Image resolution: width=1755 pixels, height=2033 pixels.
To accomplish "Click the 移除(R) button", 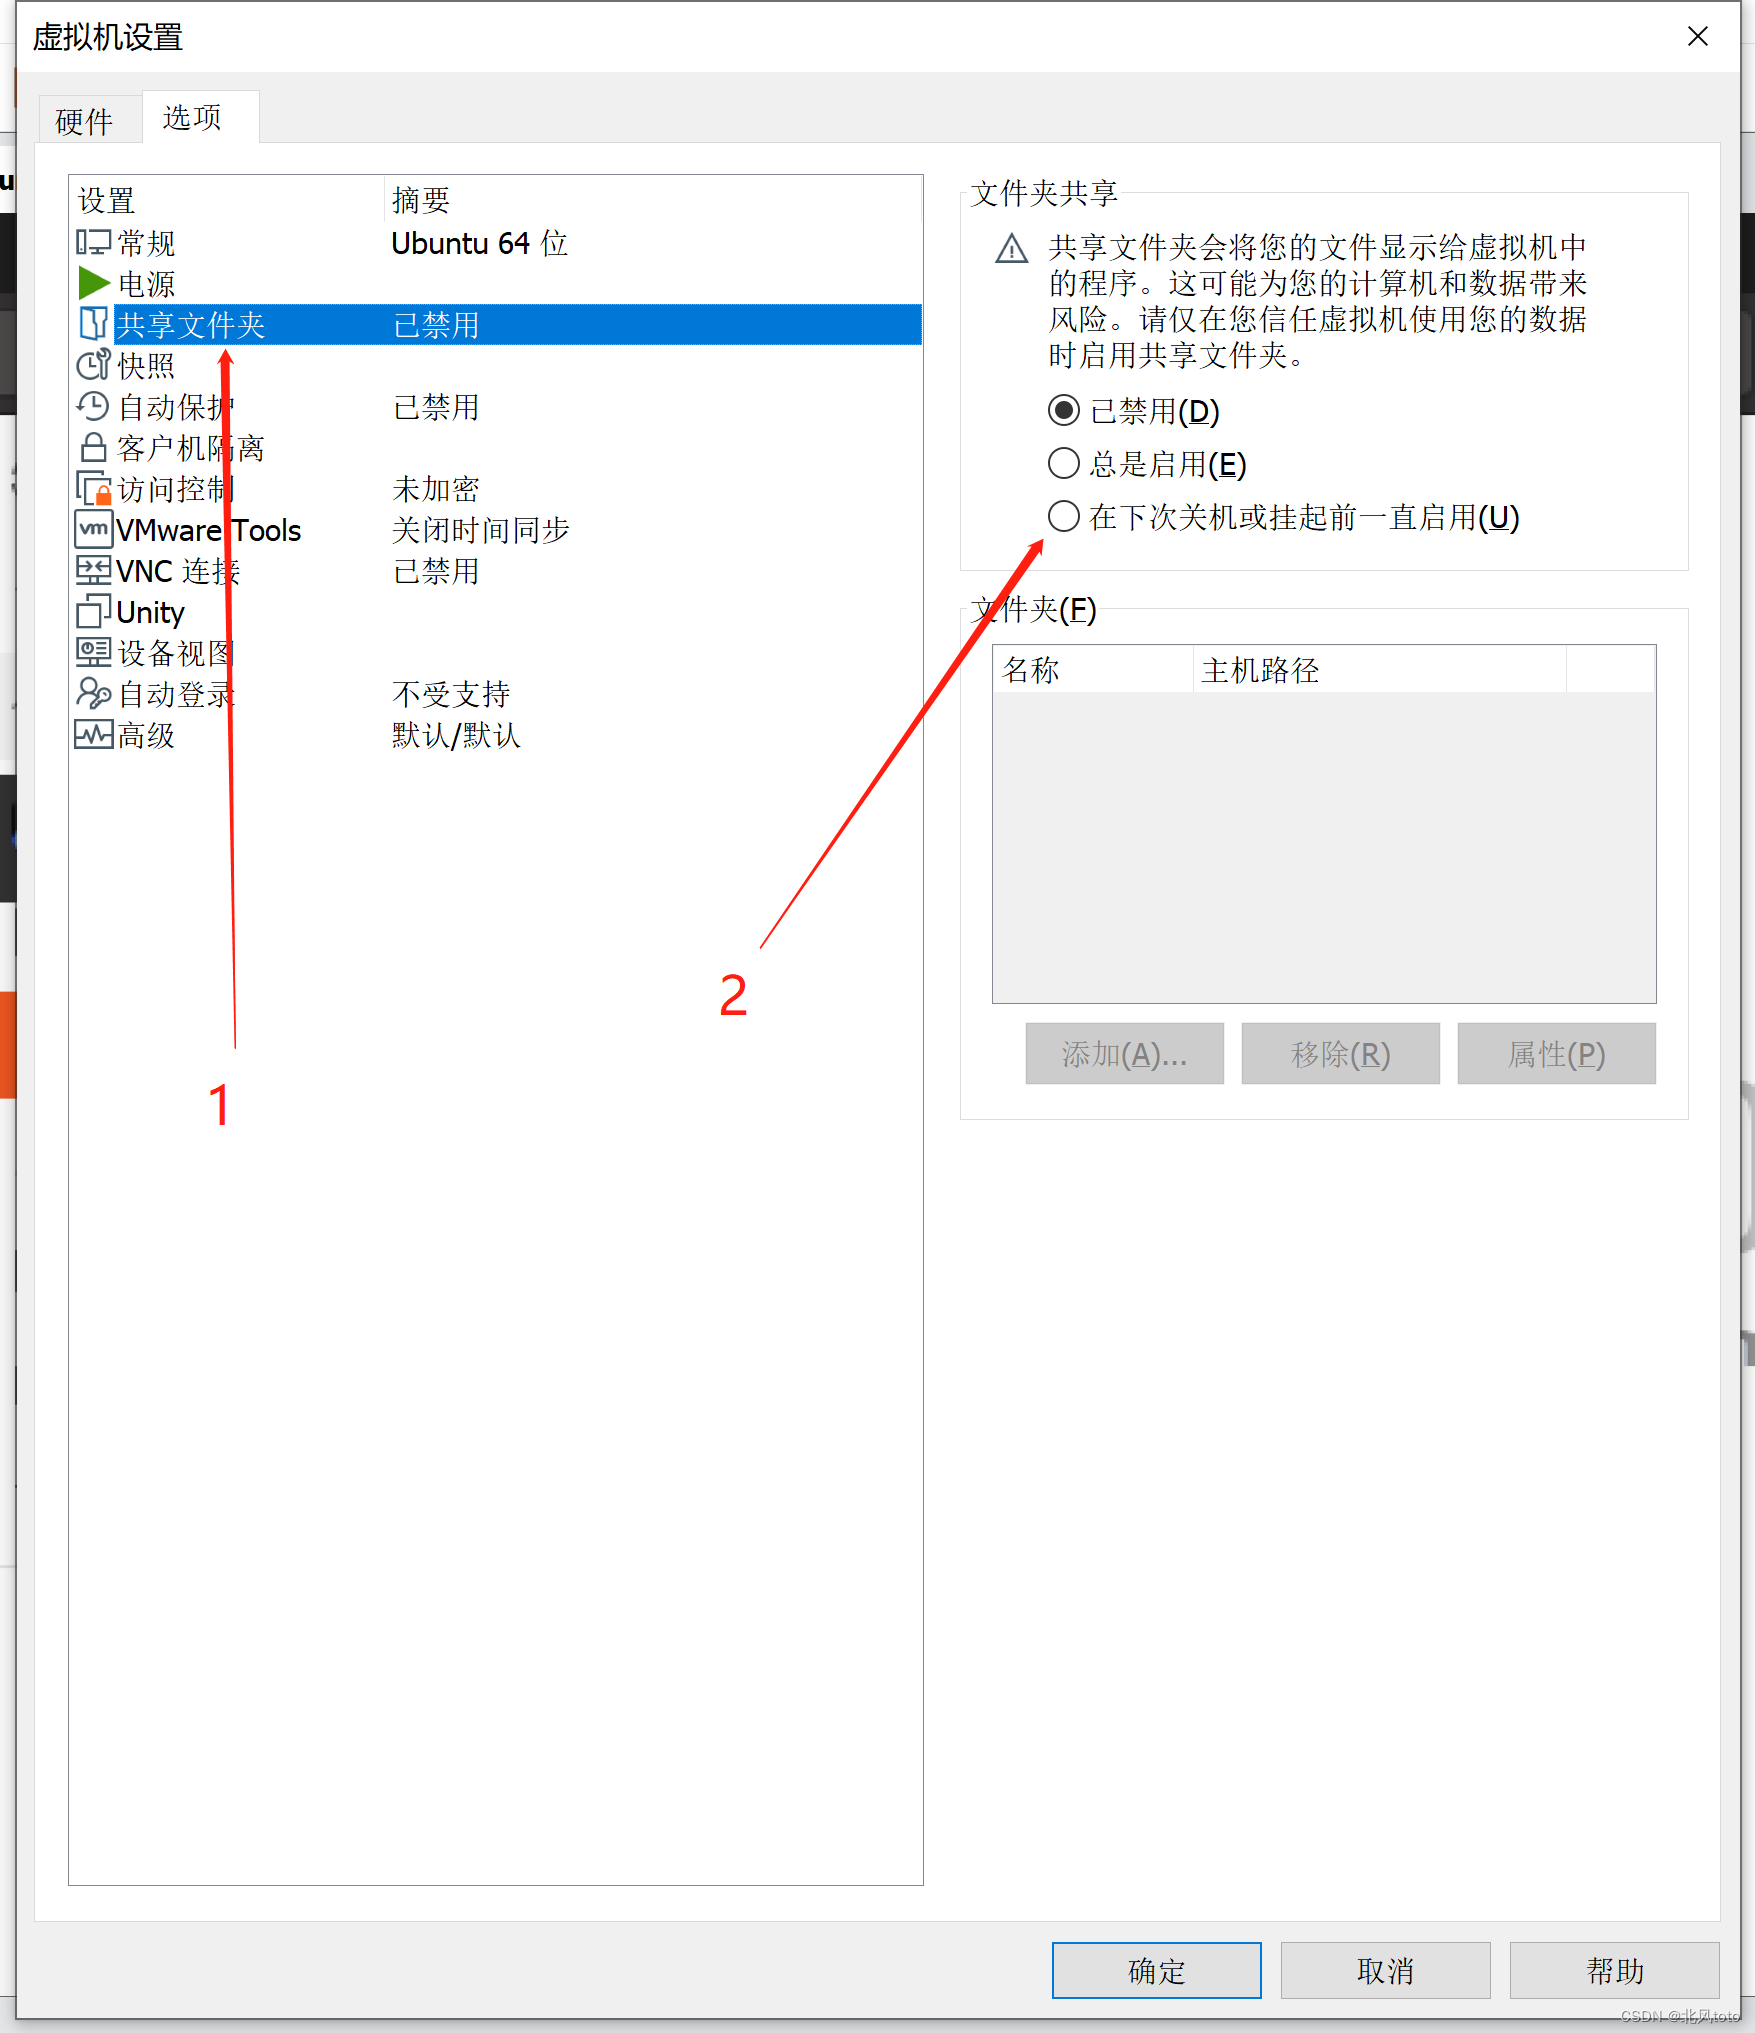I will [x=1340, y=1053].
